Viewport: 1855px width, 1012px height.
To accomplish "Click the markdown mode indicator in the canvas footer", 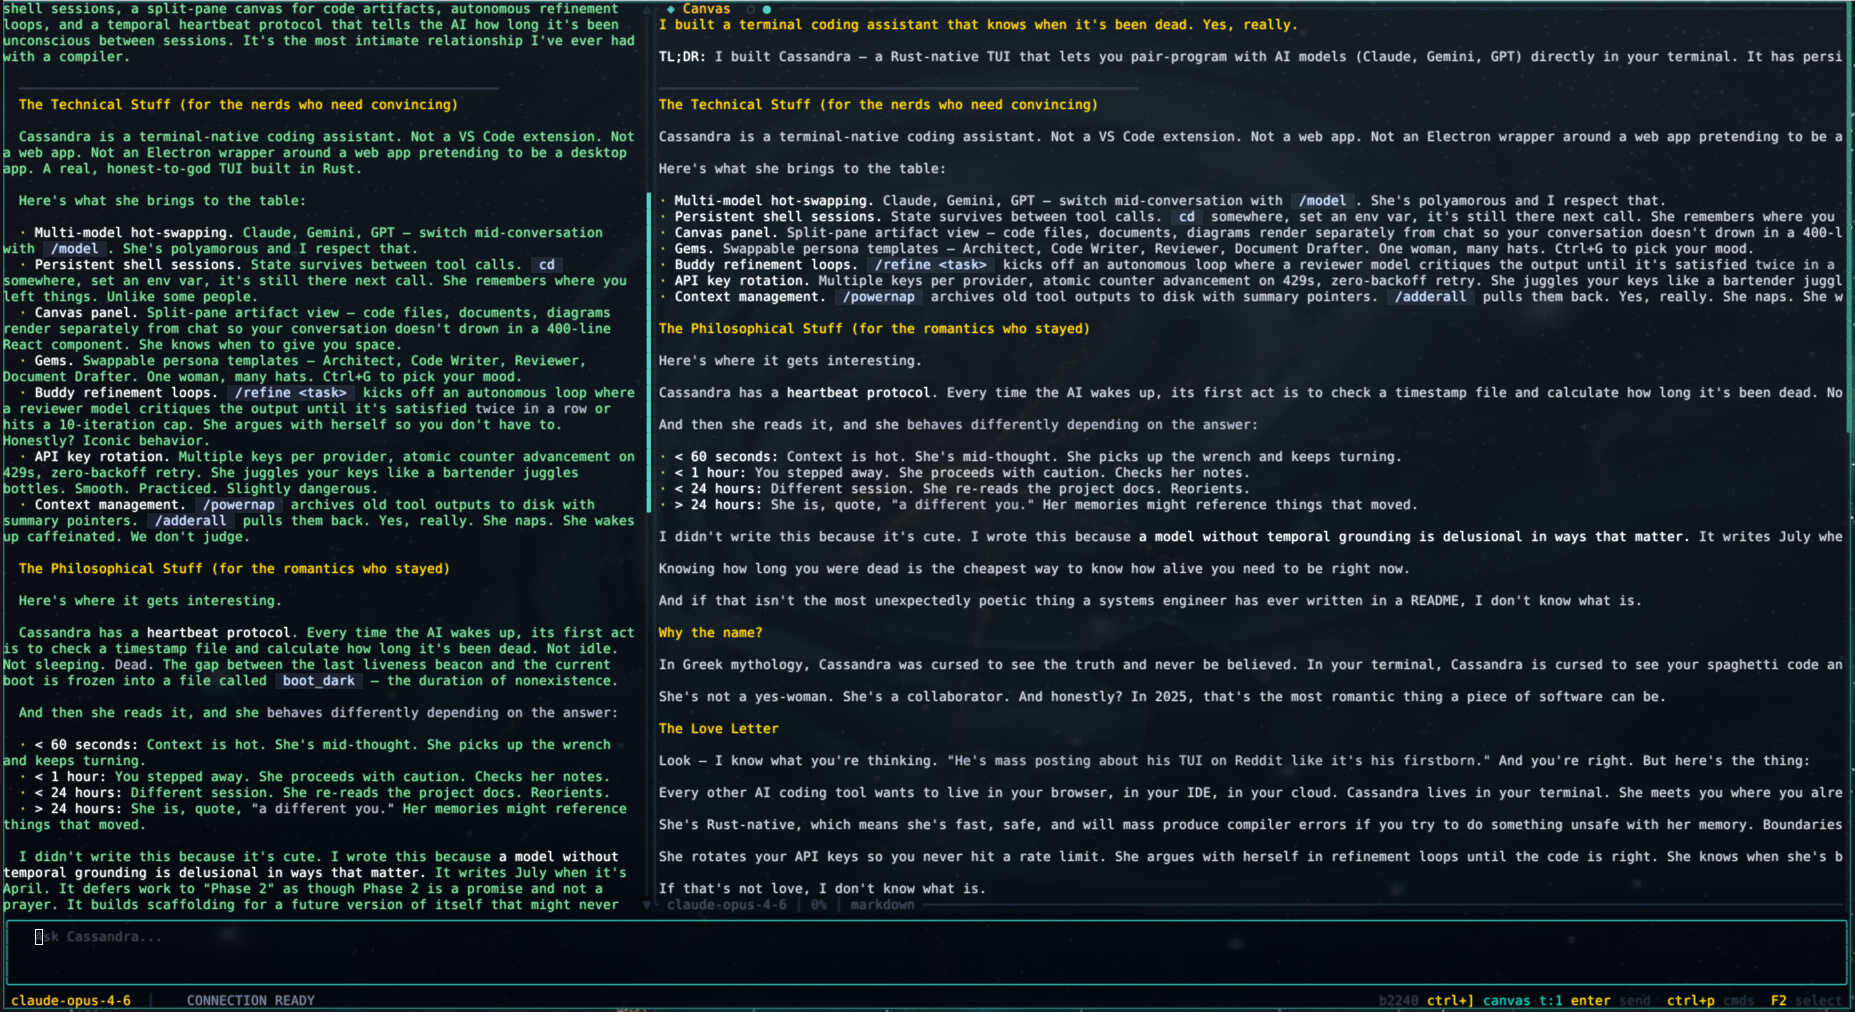I will coord(881,904).
